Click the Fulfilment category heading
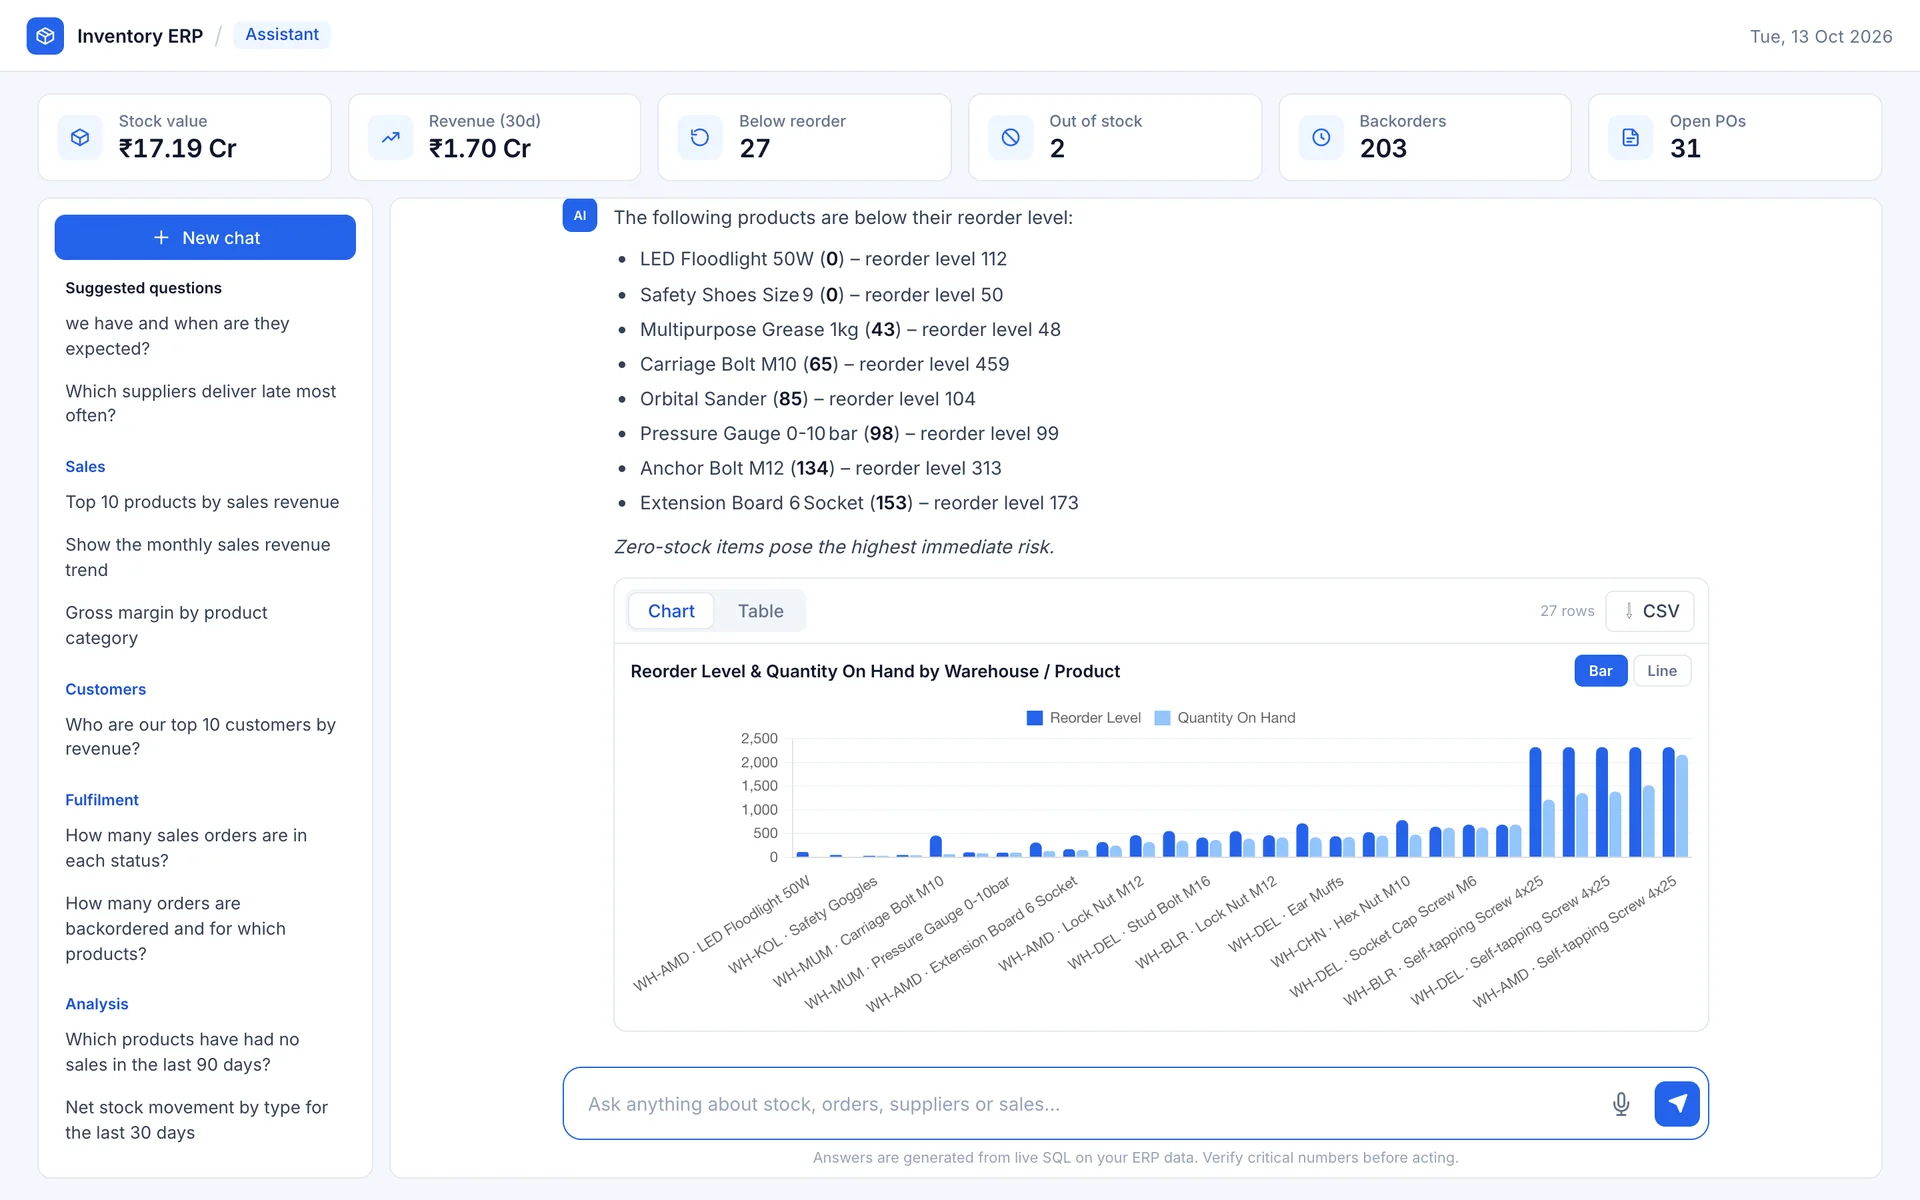 click(x=102, y=800)
